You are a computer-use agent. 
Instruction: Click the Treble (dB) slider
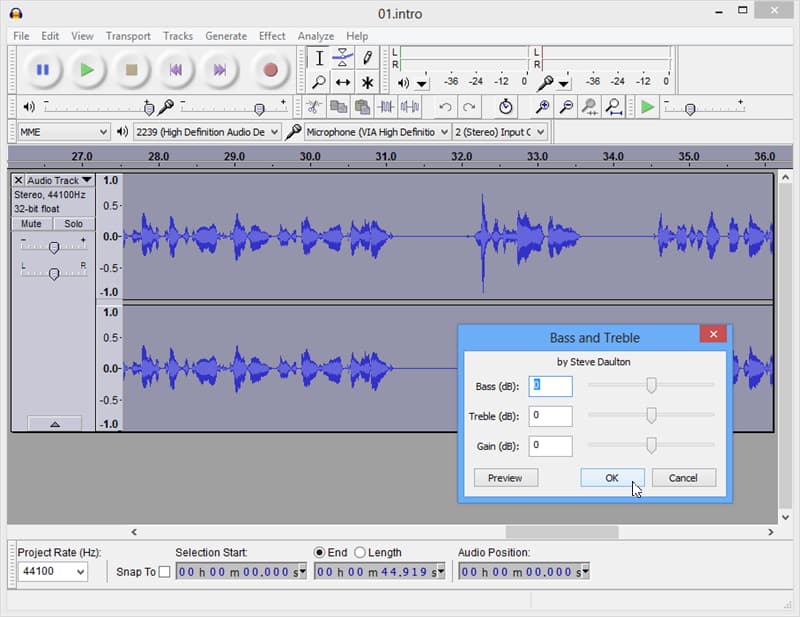click(651, 415)
